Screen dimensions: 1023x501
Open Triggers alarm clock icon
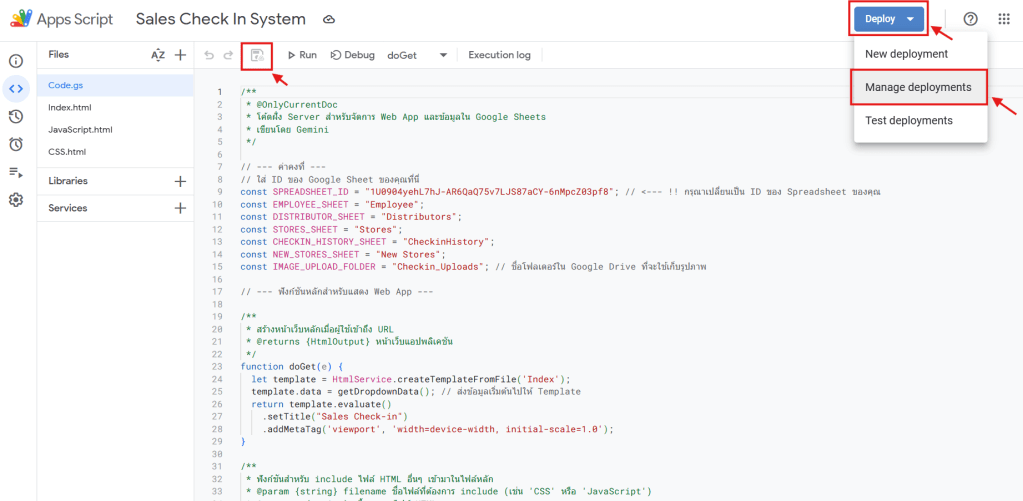[x=16, y=144]
